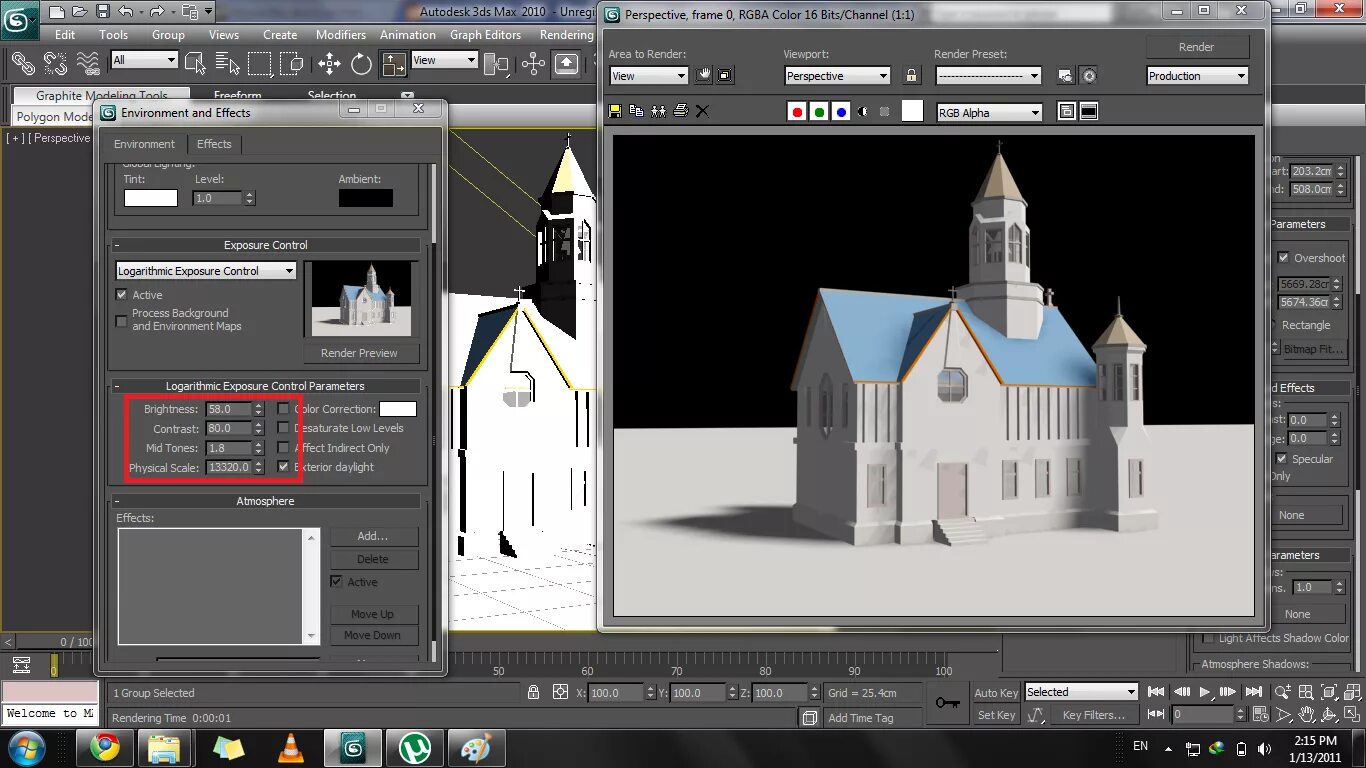Image resolution: width=1366 pixels, height=768 pixels.
Task: Click the Toggle UI icon in render window
Action: click(1089, 112)
